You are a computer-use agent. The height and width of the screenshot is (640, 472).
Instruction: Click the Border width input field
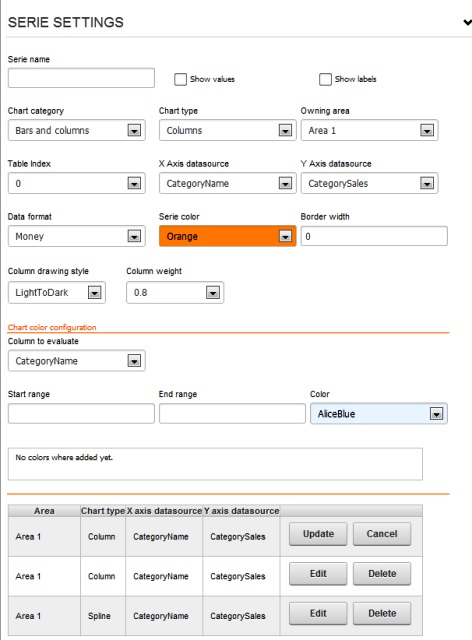374,236
